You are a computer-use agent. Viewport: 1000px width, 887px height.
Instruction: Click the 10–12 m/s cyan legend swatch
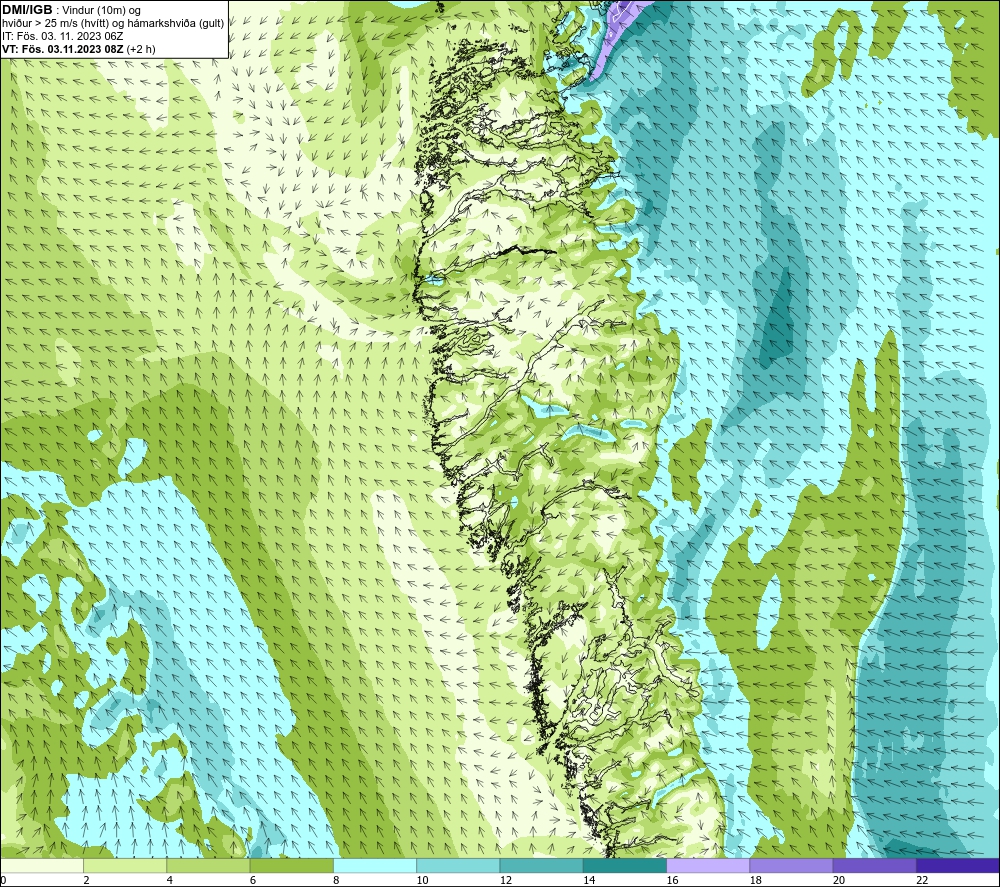click(458, 865)
